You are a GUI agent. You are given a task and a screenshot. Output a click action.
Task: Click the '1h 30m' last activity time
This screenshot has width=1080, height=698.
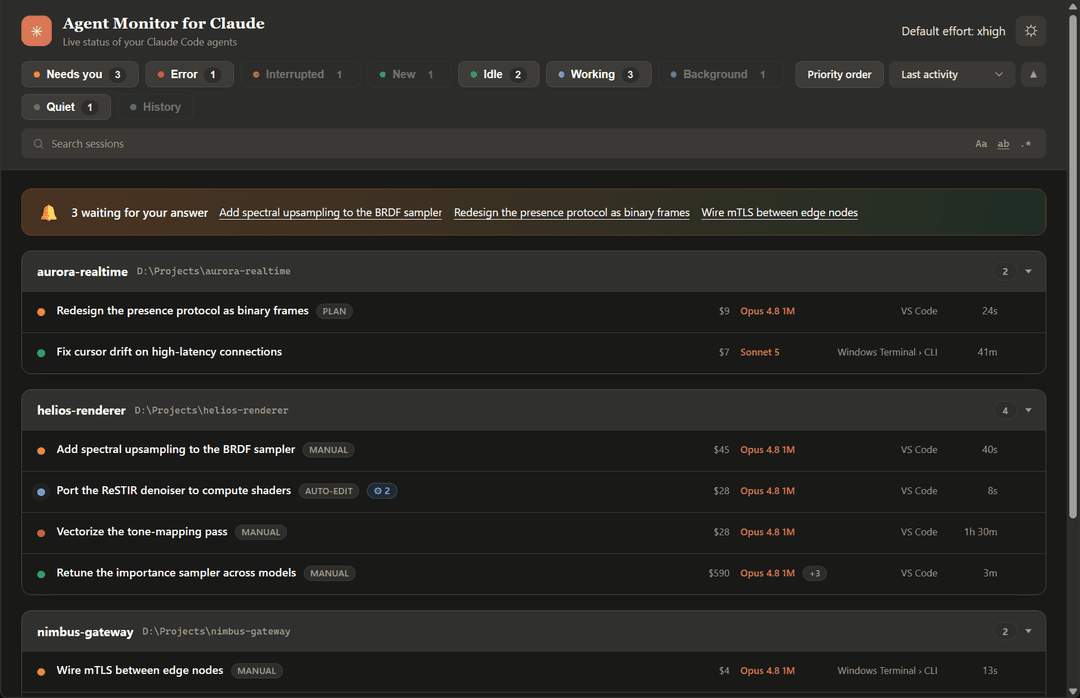pos(980,533)
